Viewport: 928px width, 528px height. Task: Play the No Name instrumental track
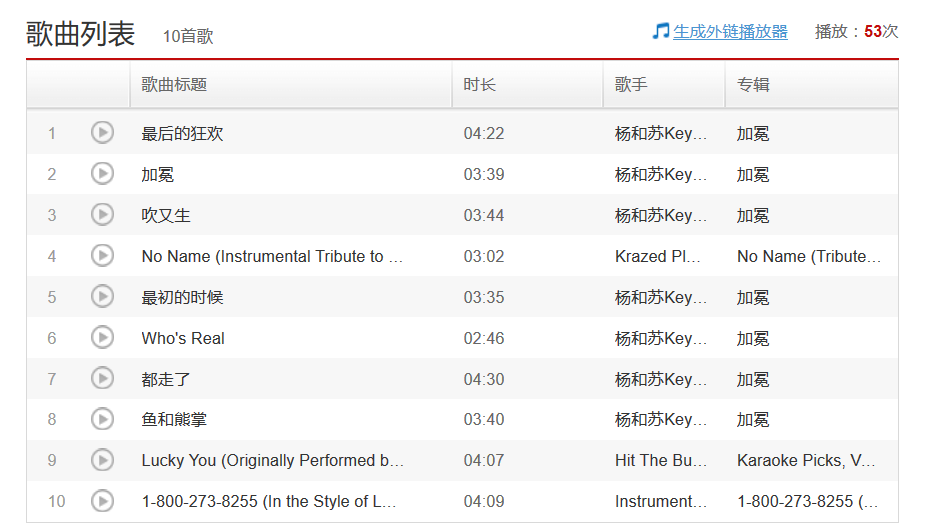click(x=102, y=256)
